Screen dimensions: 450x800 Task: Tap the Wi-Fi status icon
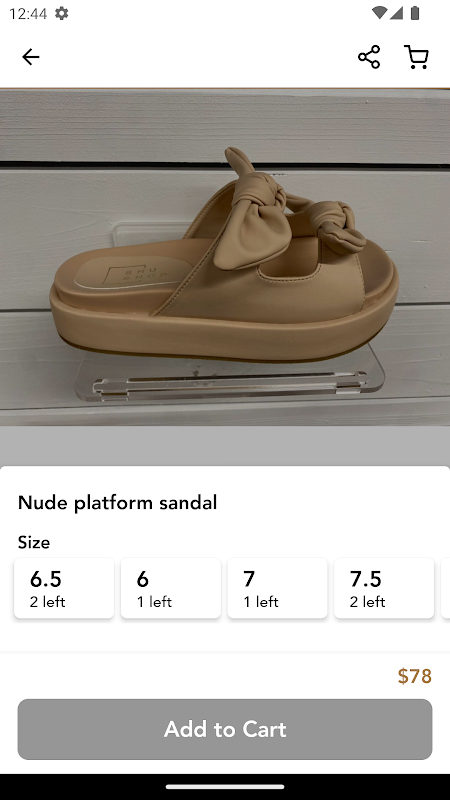pos(379,13)
